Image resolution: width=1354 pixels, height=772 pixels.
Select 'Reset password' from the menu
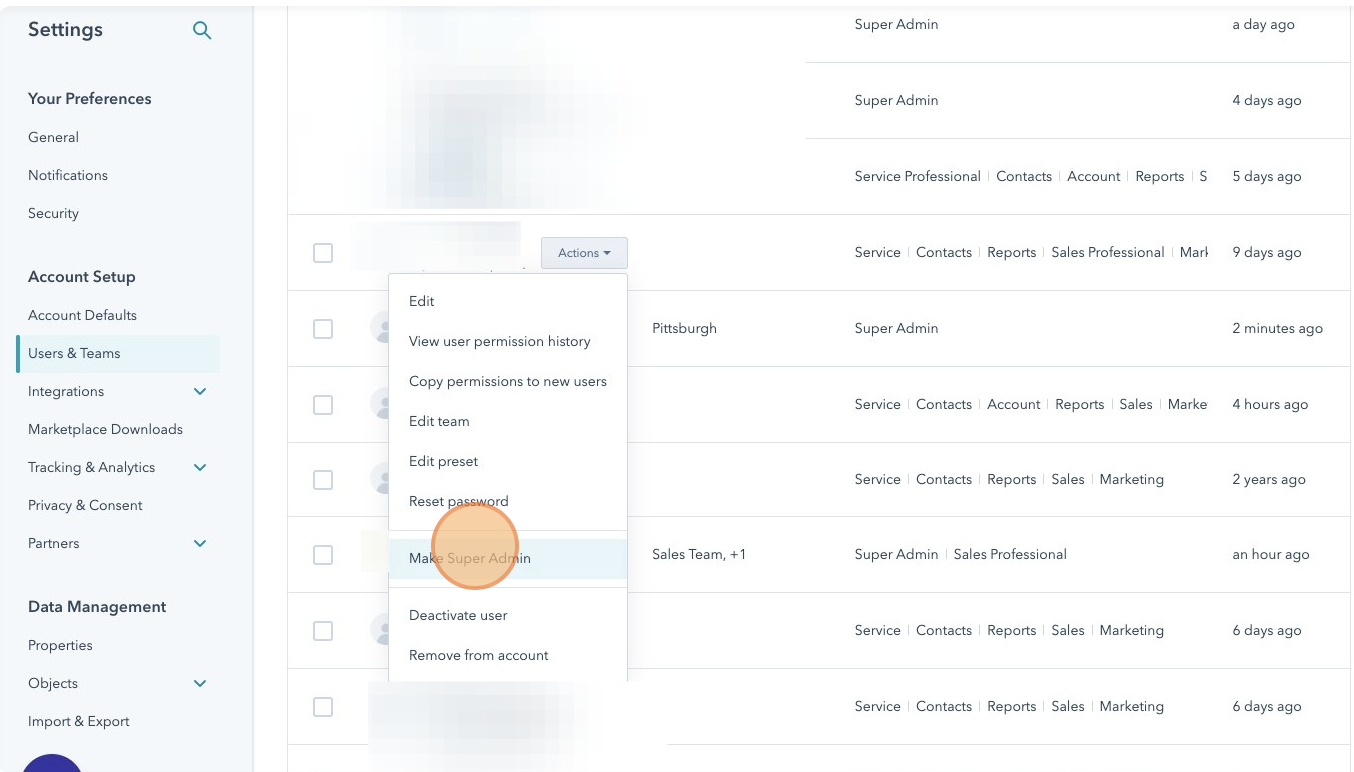coord(458,501)
